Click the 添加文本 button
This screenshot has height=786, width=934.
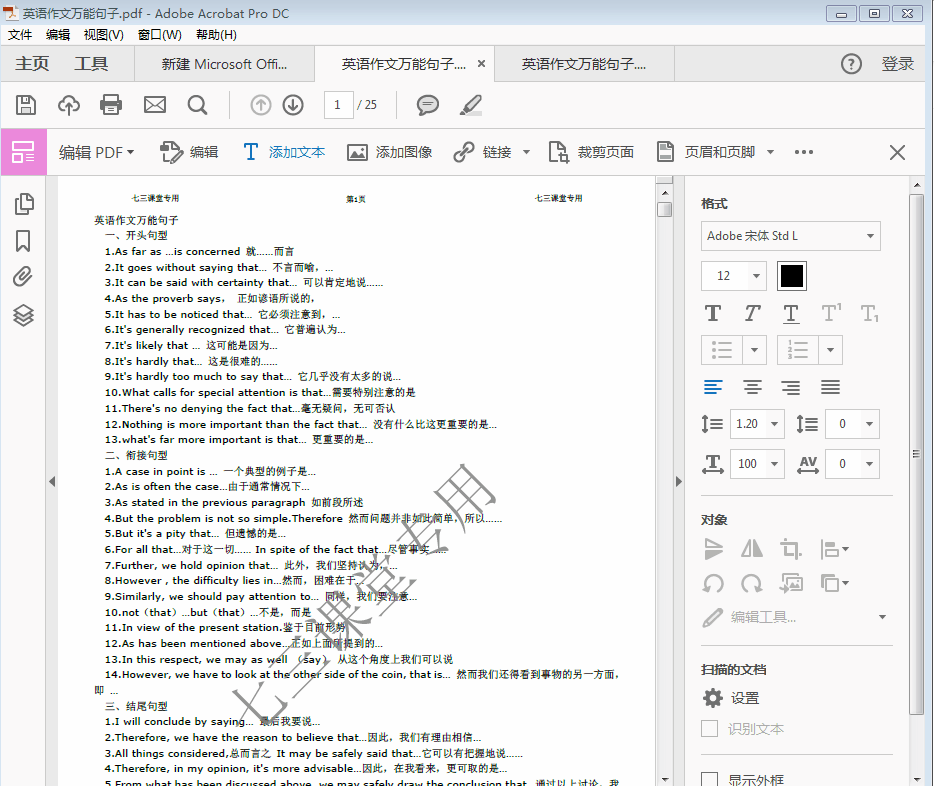[284, 152]
